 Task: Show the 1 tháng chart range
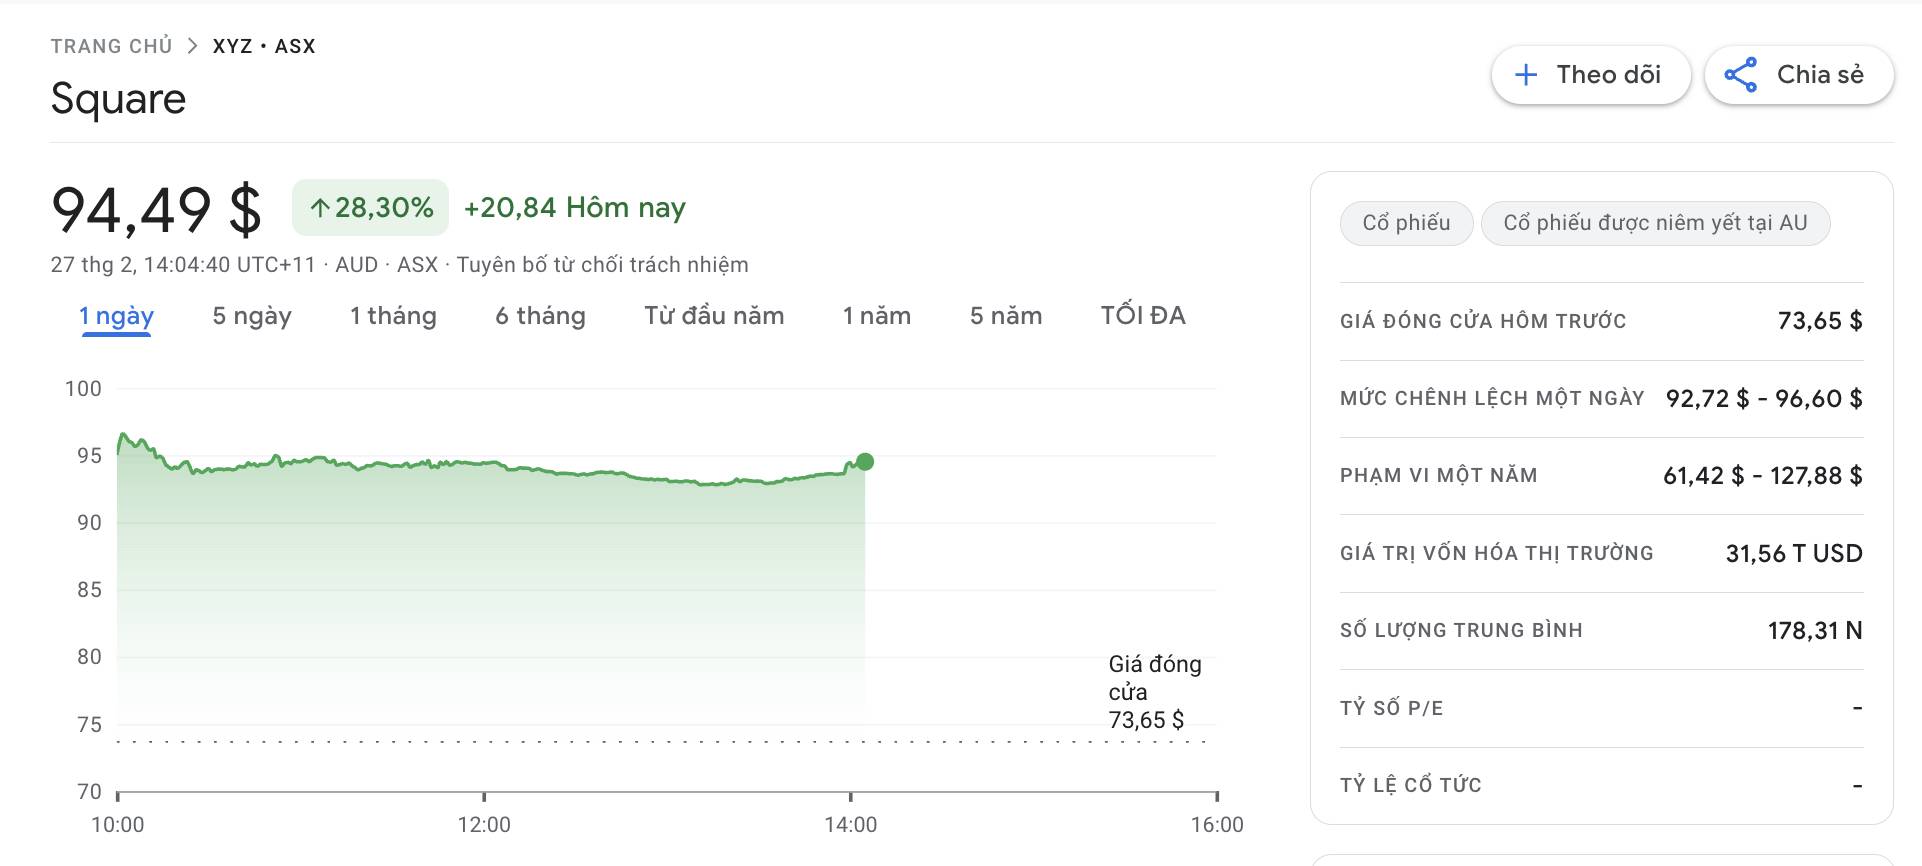(393, 316)
